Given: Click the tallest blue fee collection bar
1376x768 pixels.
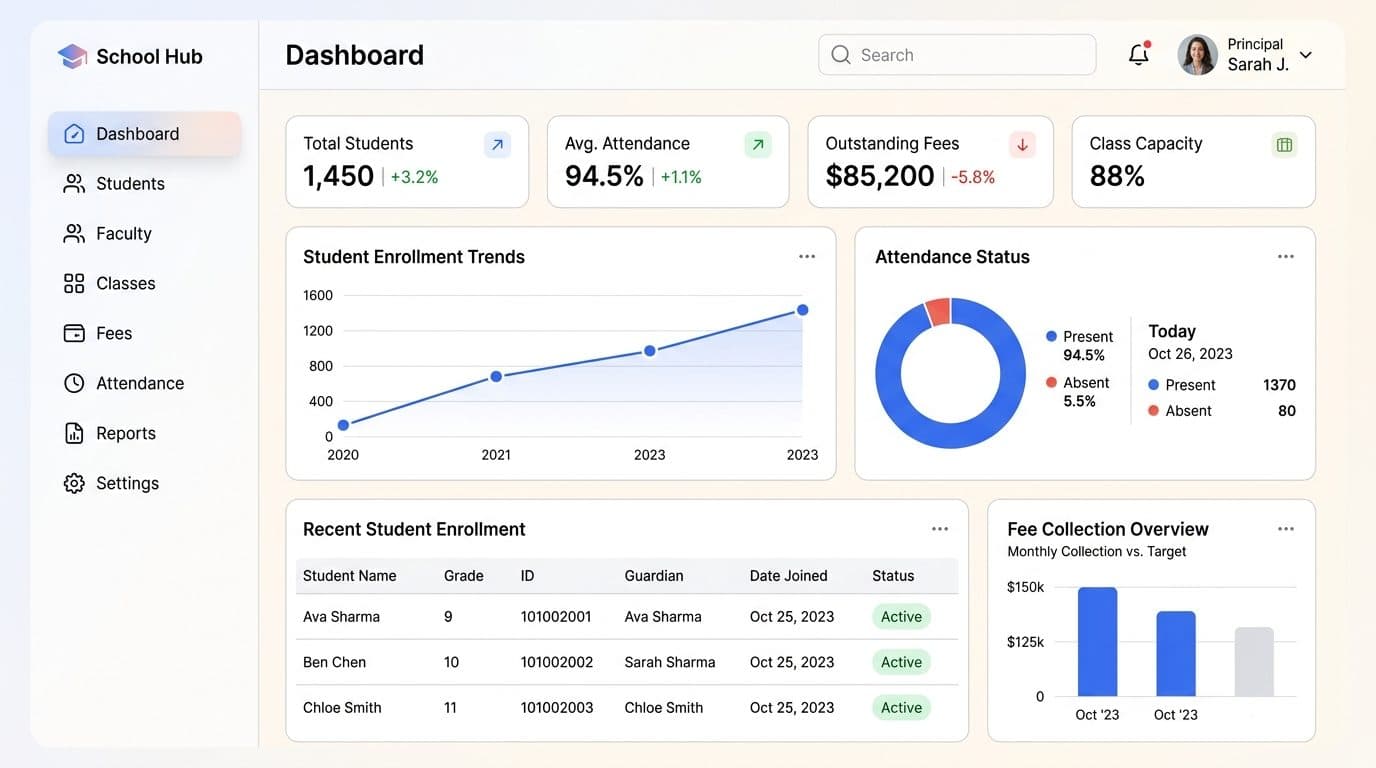Looking at the screenshot, I should coord(1097,642).
